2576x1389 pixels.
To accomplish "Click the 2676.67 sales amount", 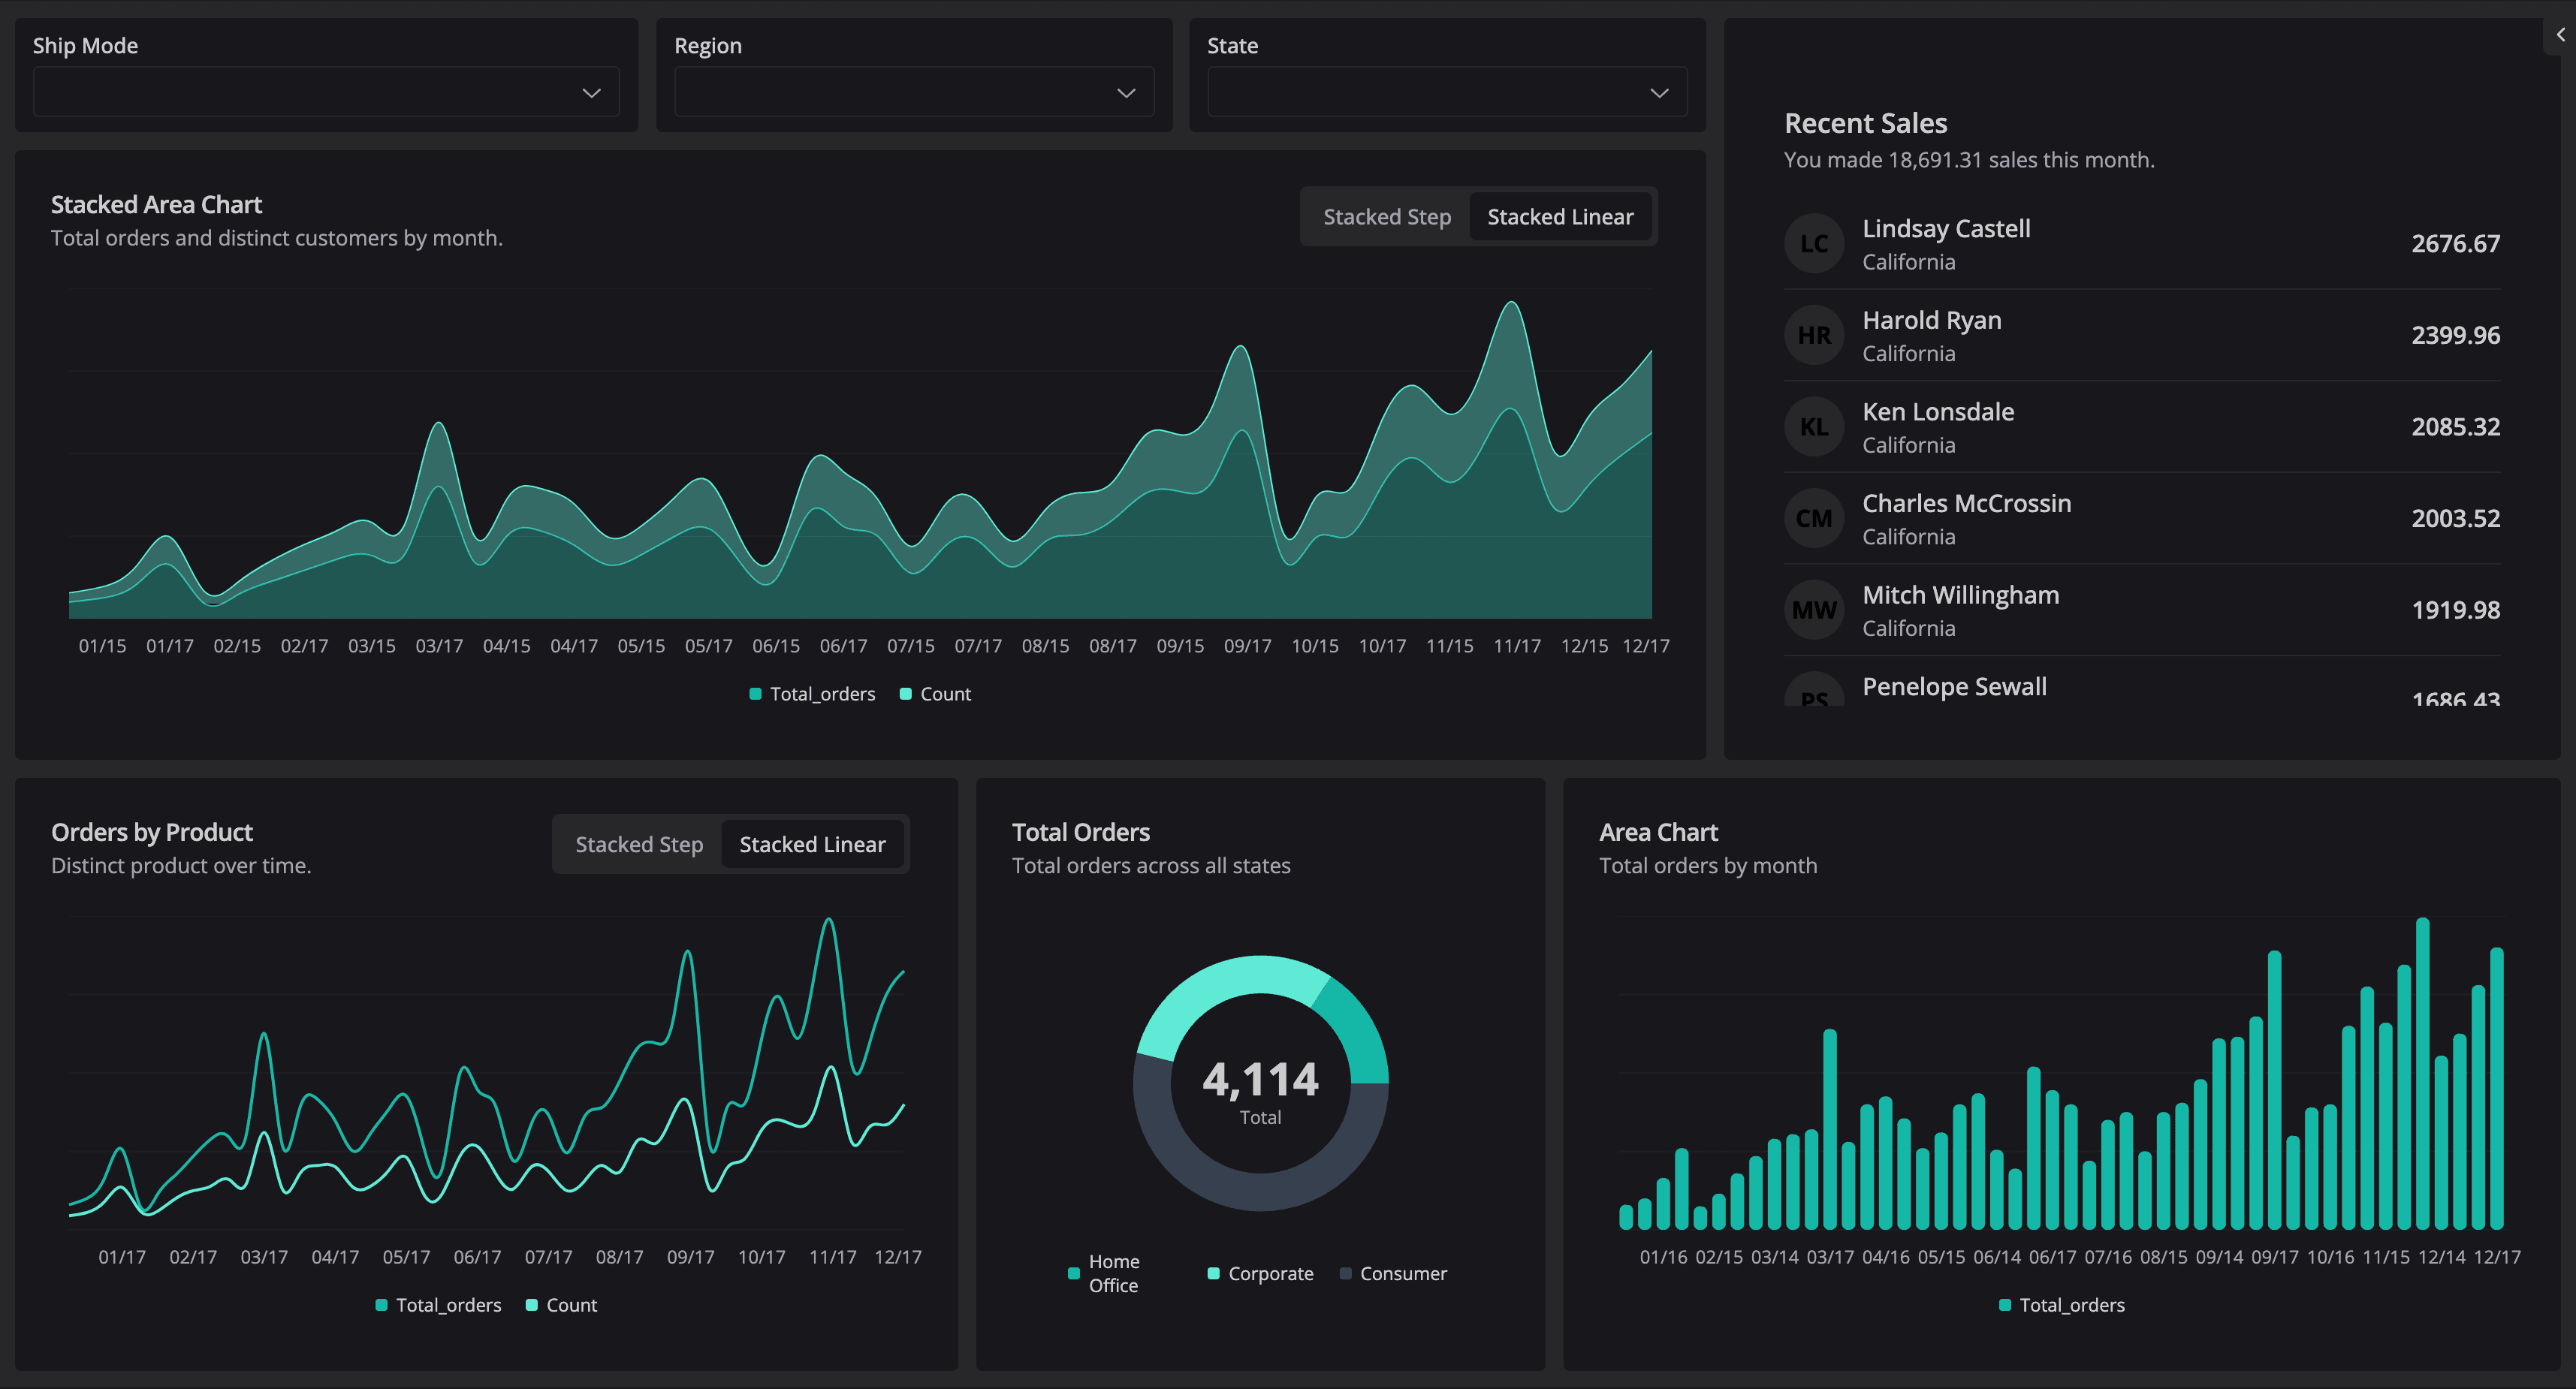I will click(x=2455, y=244).
